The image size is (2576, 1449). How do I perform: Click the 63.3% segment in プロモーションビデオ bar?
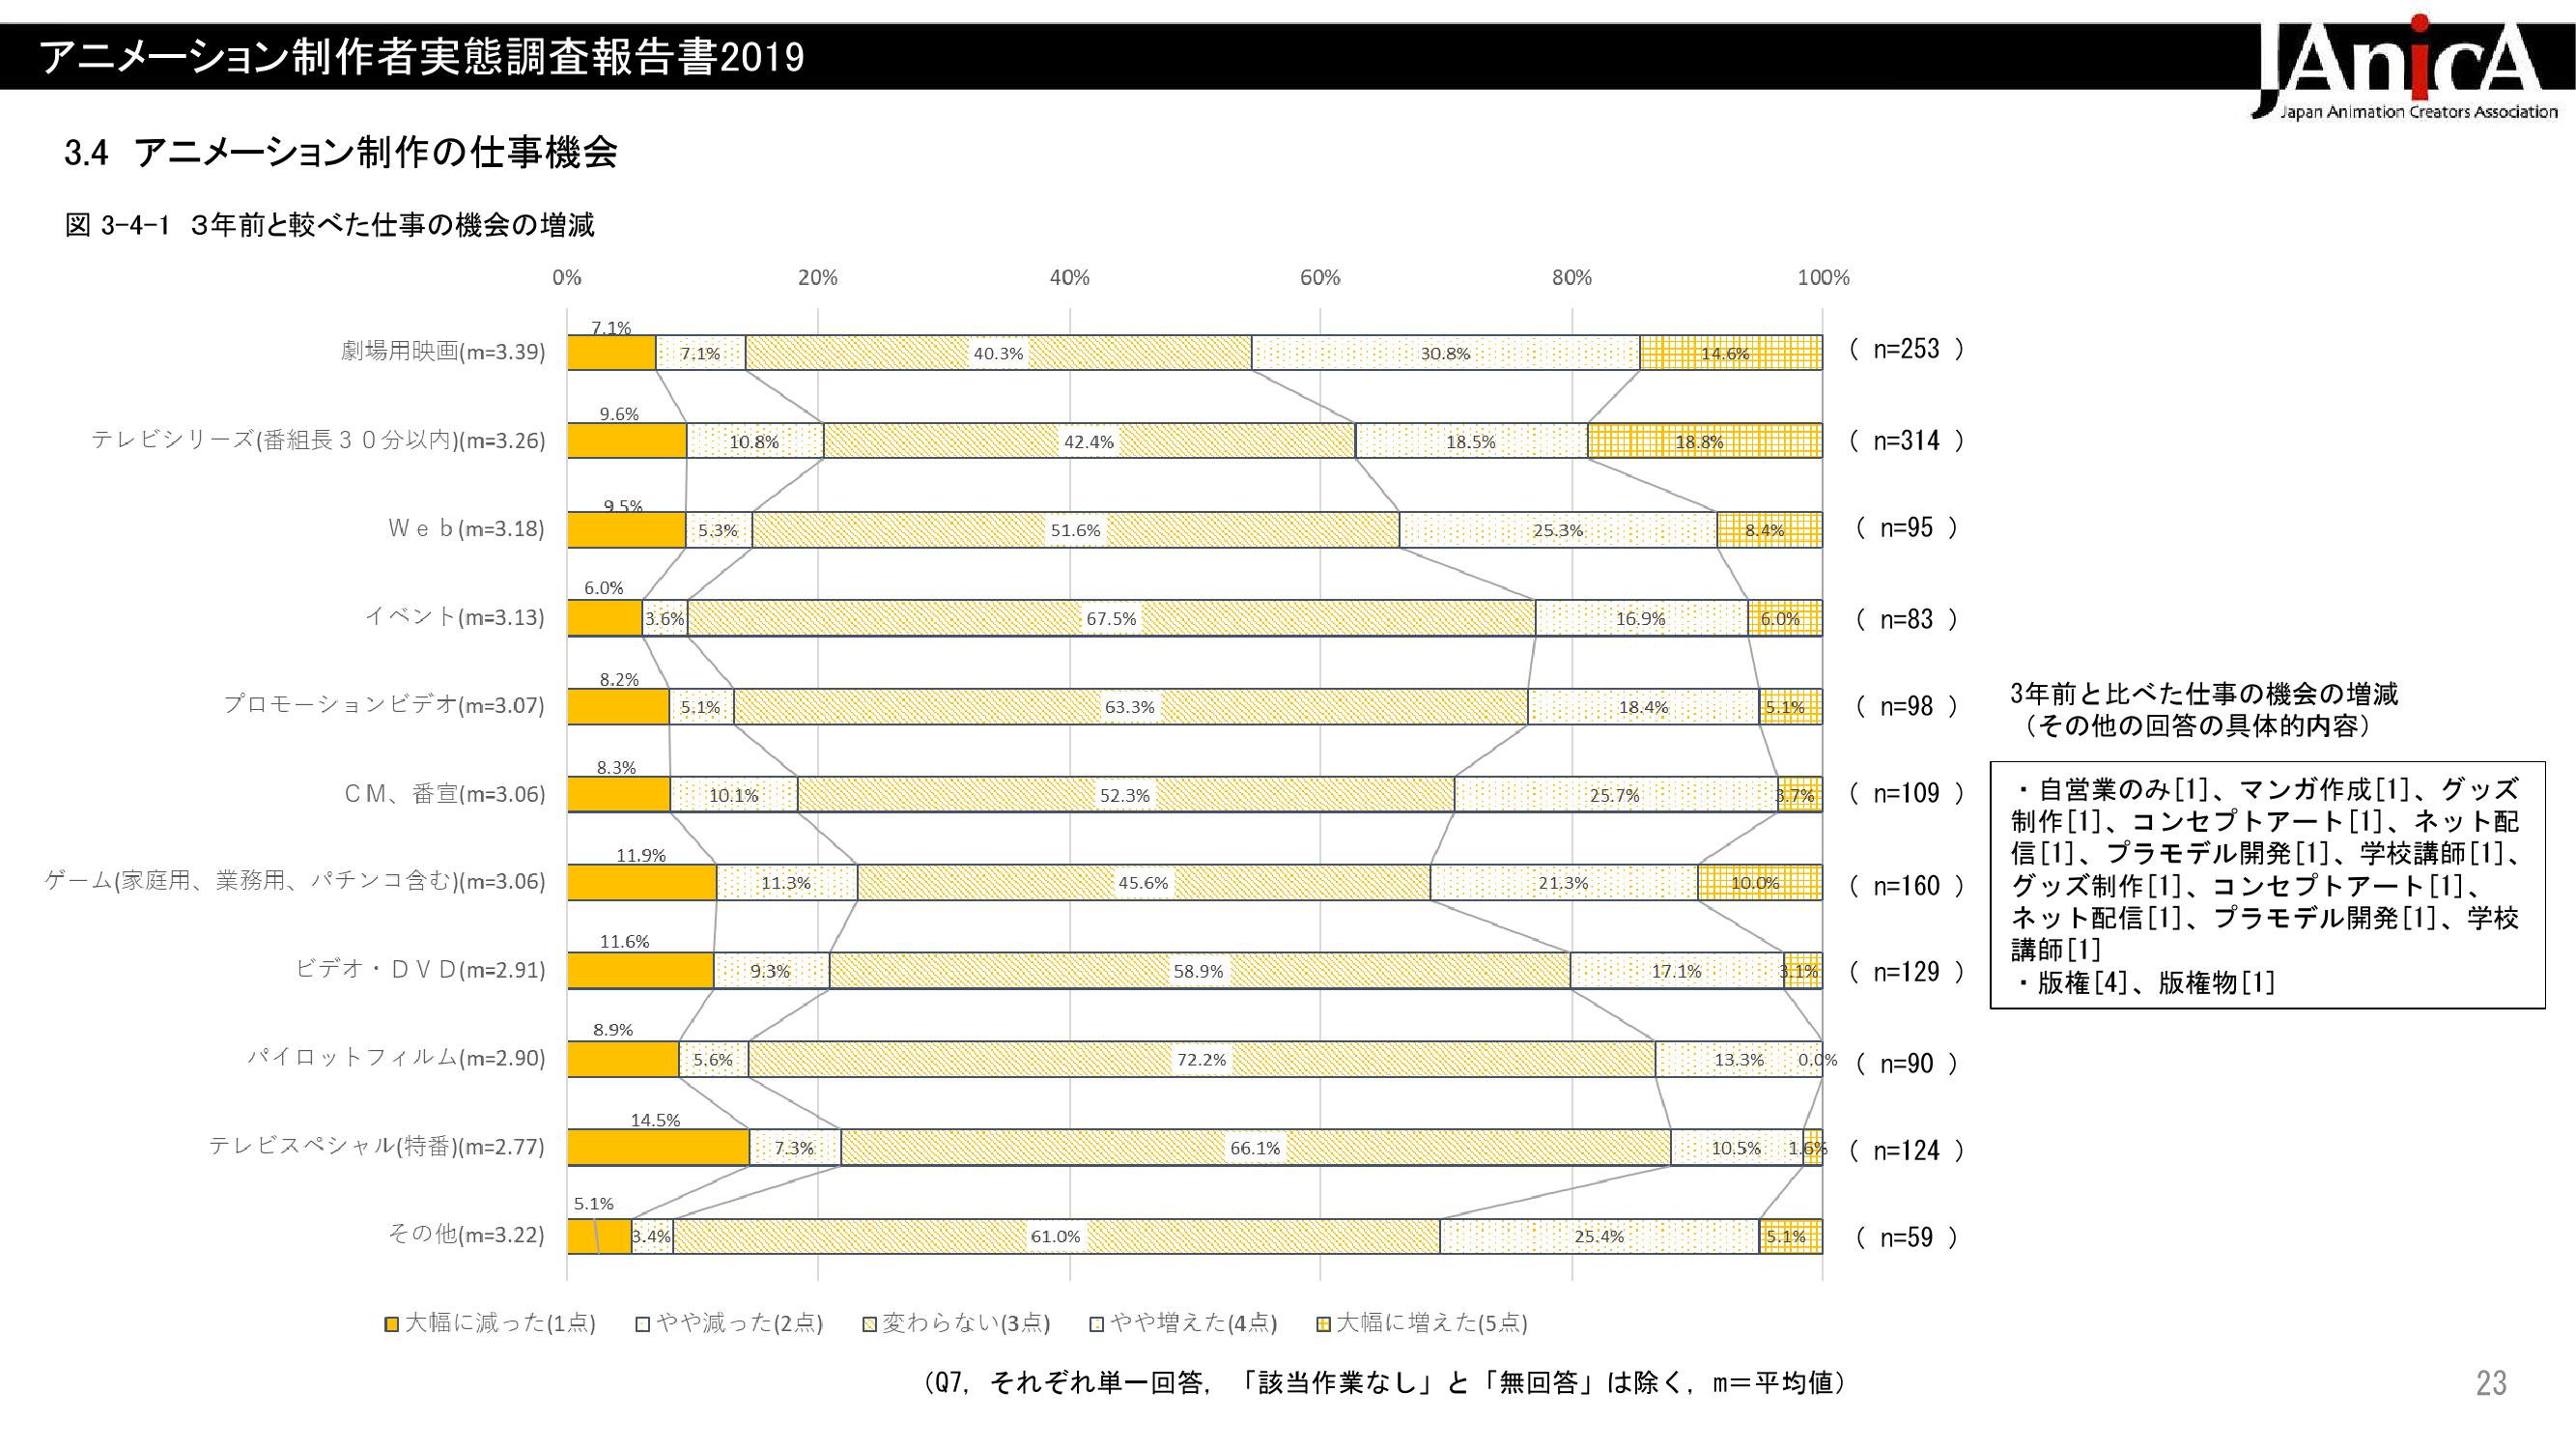(1131, 706)
